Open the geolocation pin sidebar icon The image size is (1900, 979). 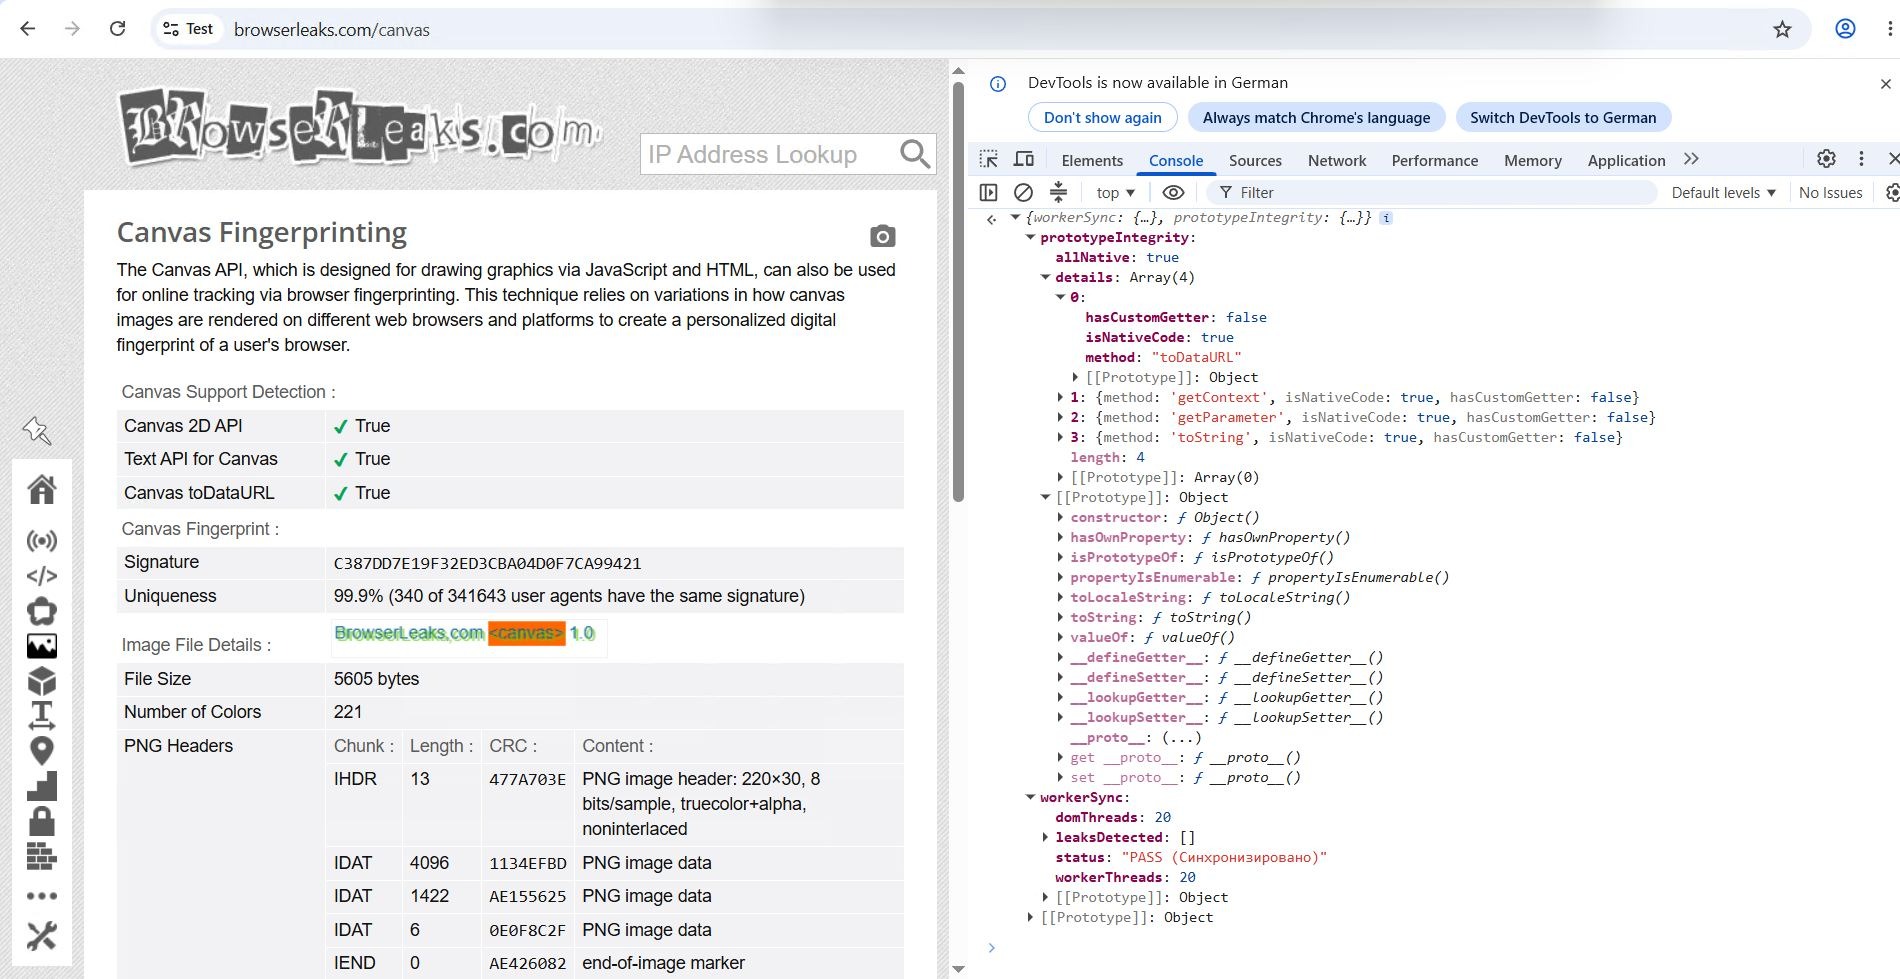42,750
